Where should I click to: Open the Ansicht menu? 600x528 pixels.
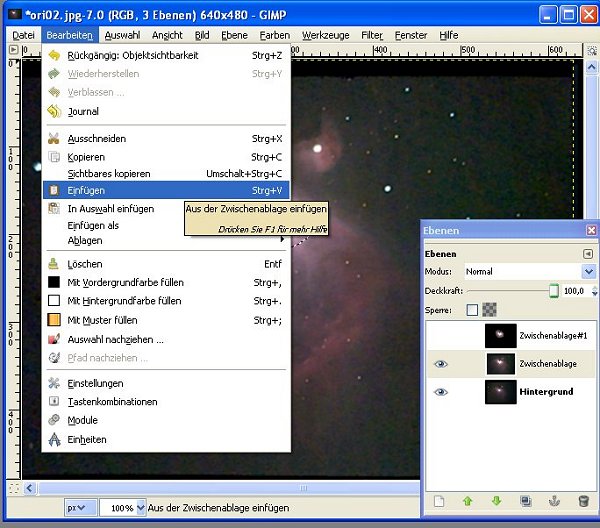click(x=167, y=35)
